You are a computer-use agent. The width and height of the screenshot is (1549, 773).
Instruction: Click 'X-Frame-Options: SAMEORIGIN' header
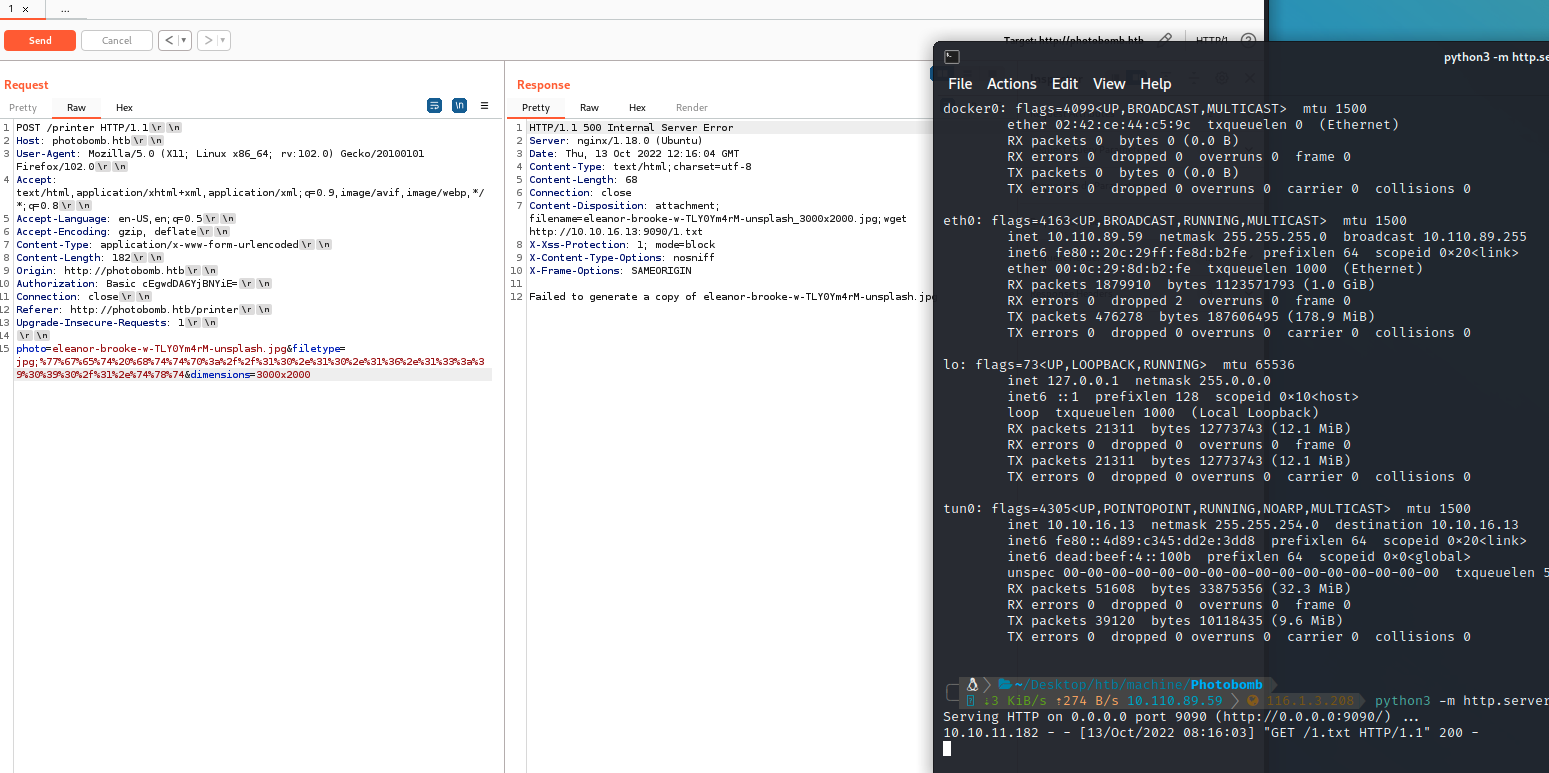610,271
